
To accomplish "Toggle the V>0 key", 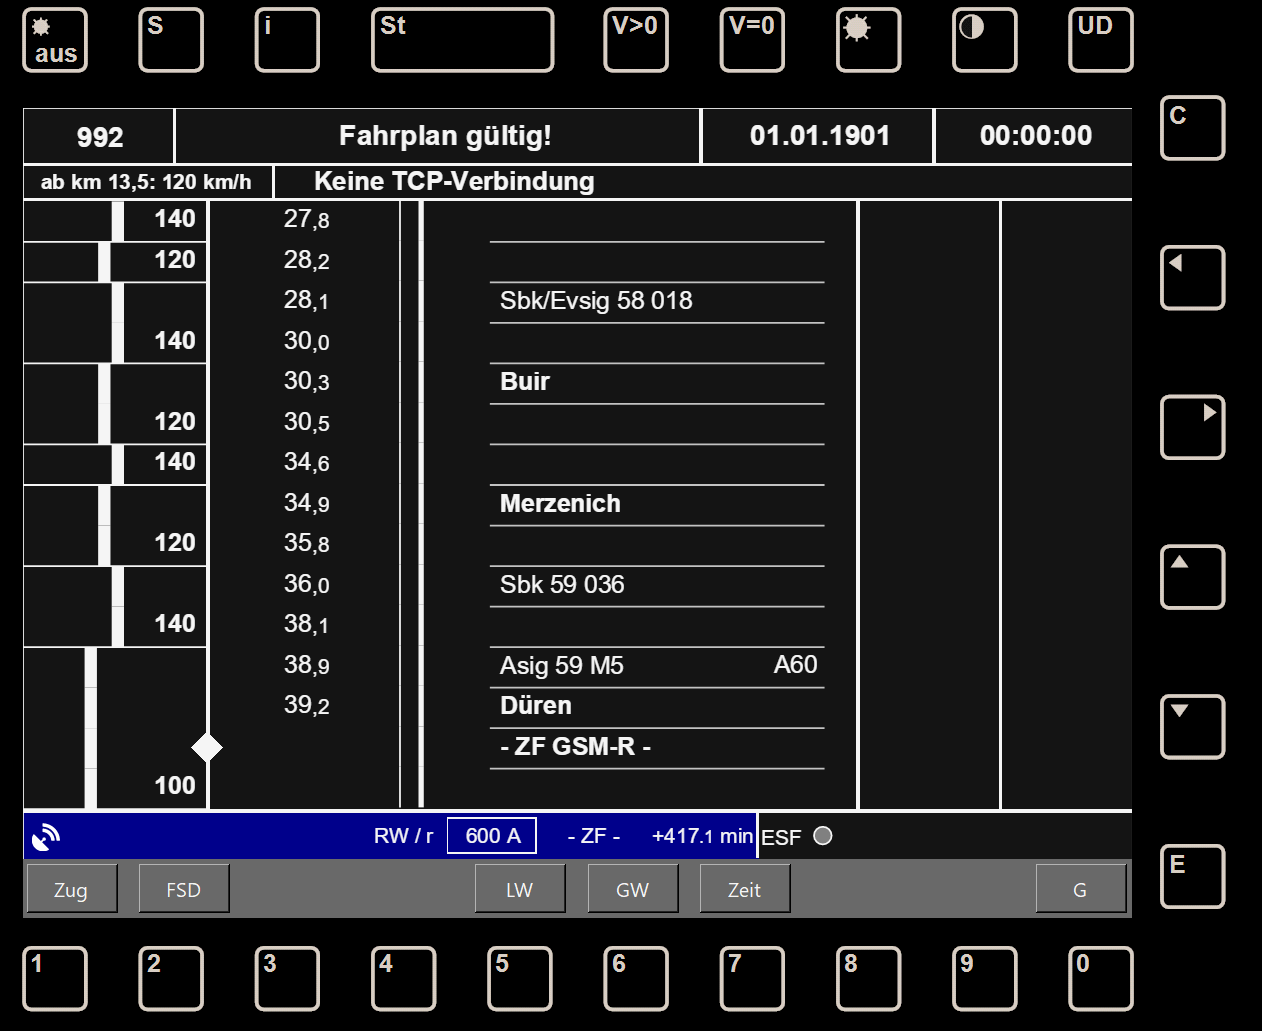I will click(635, 40).
